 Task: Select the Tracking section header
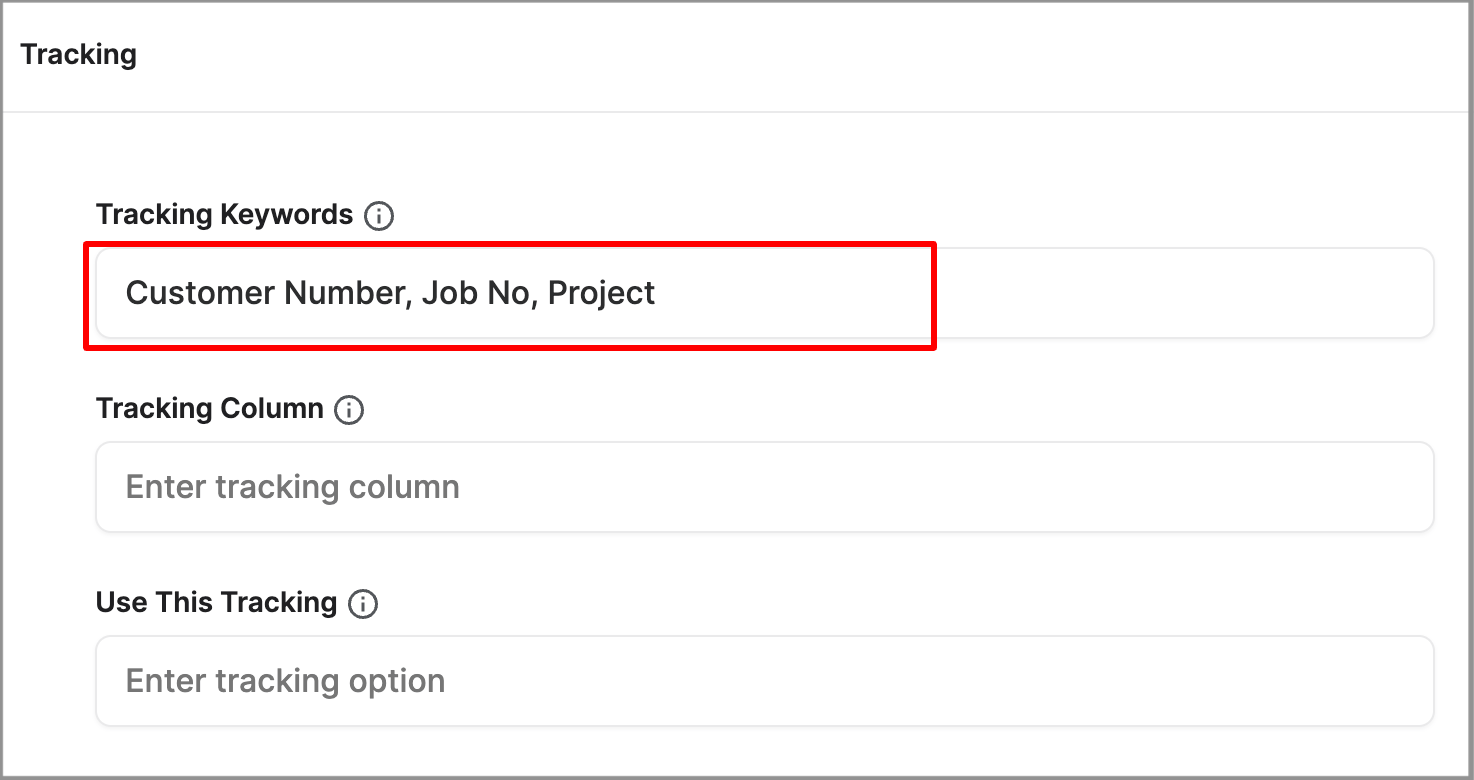coord(78,54)
